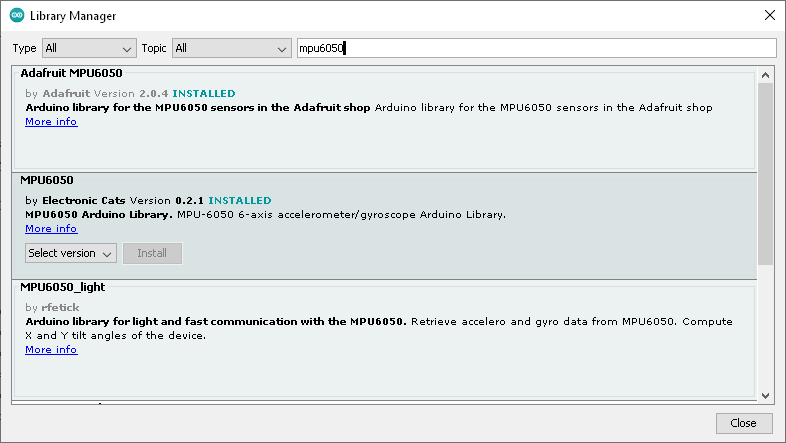Open the Topic filter dropdown
The width and height of the screenshot is (786, 443).
pyautogui.click(x=232, y=49)
